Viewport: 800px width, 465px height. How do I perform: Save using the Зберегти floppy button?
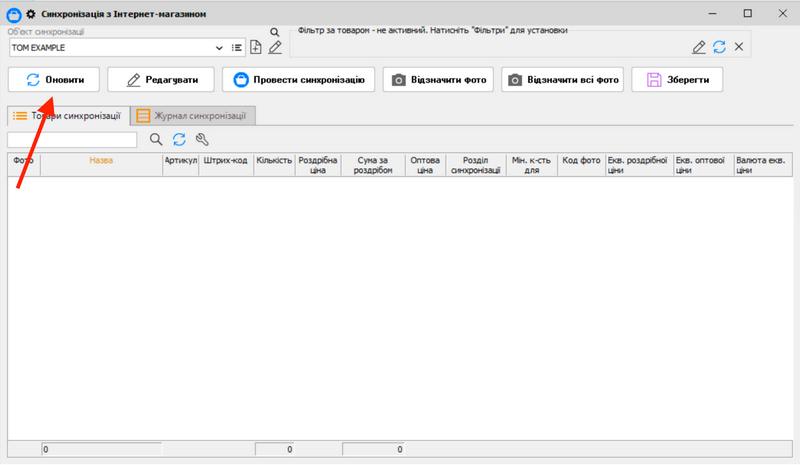coord(677,80)
